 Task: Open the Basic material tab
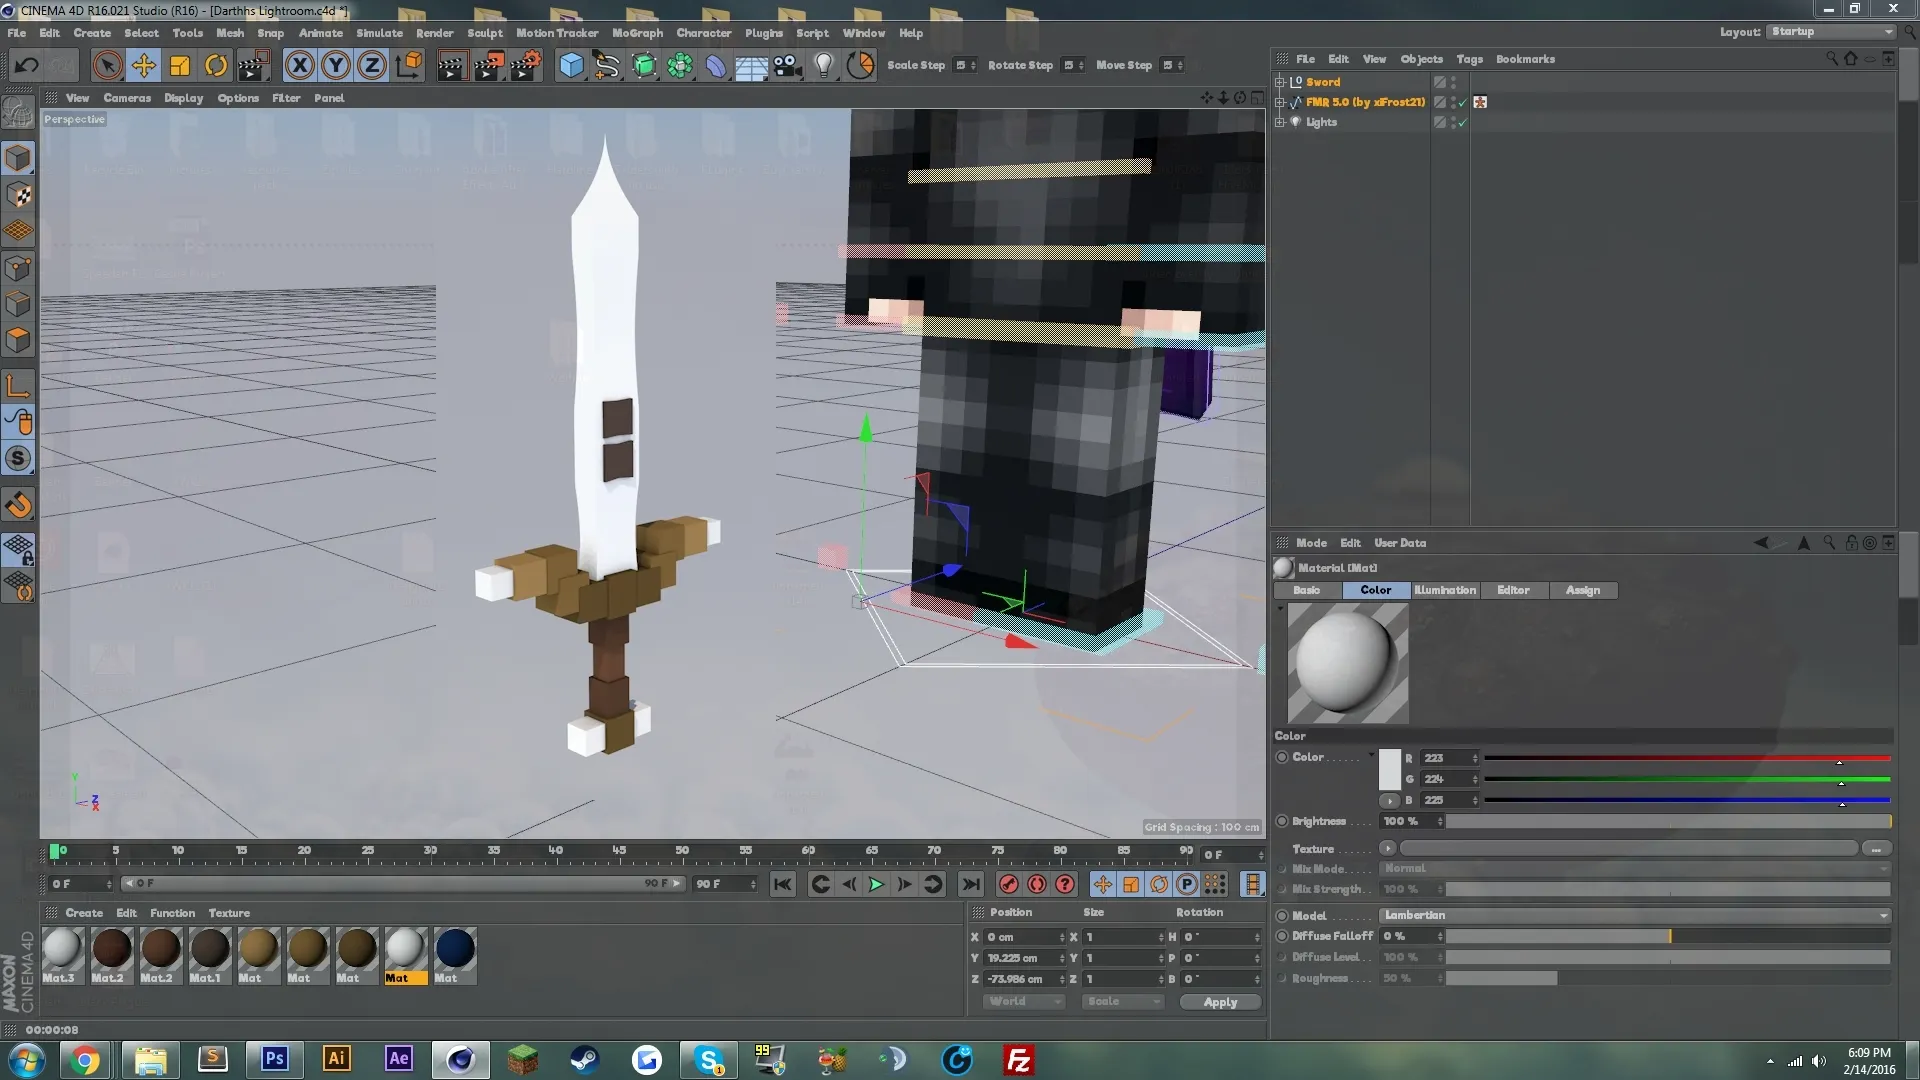(1307, 591)
